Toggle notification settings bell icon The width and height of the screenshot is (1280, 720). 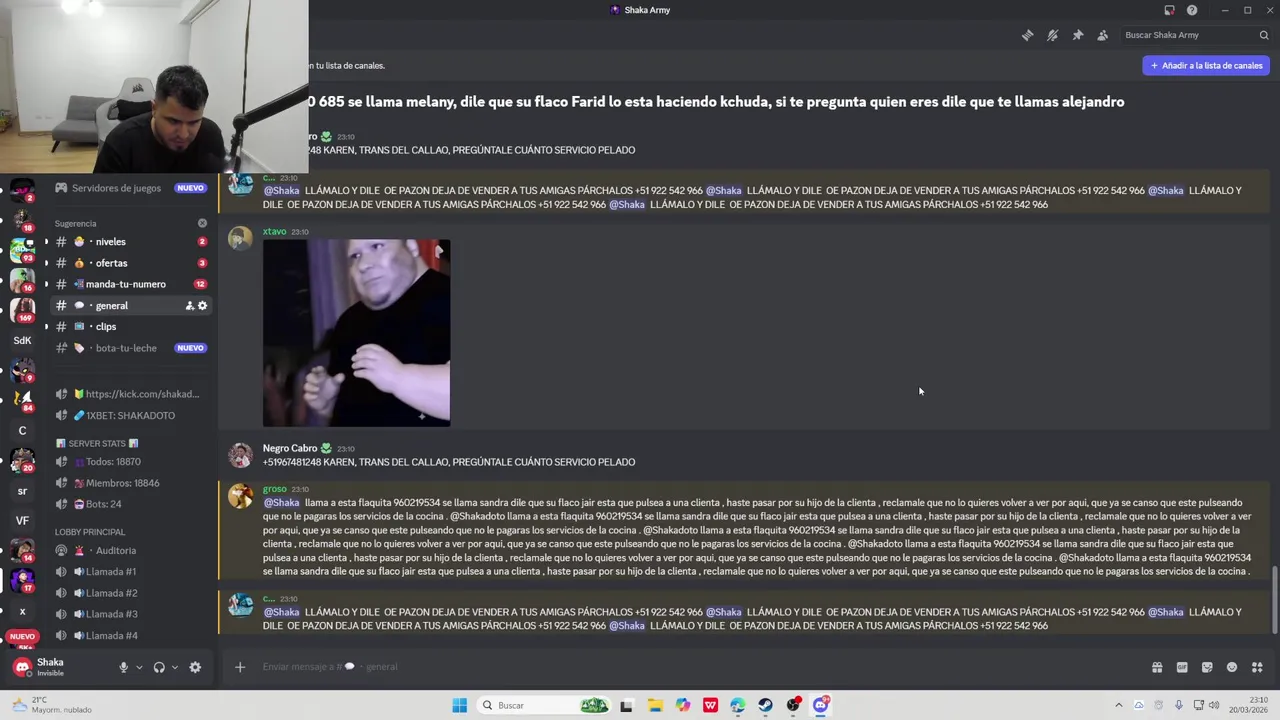pyautogui.click(x=1052, y=35)
